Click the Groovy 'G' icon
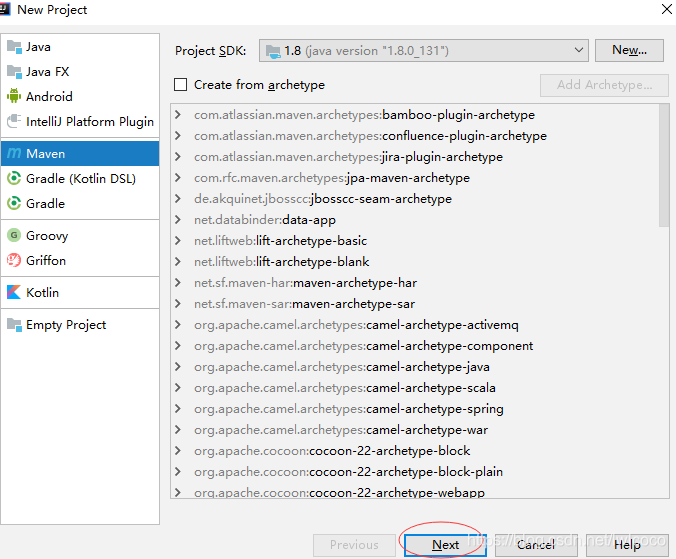Image resolution: width=676 pixels, height=559 pixels. point(14,235)
